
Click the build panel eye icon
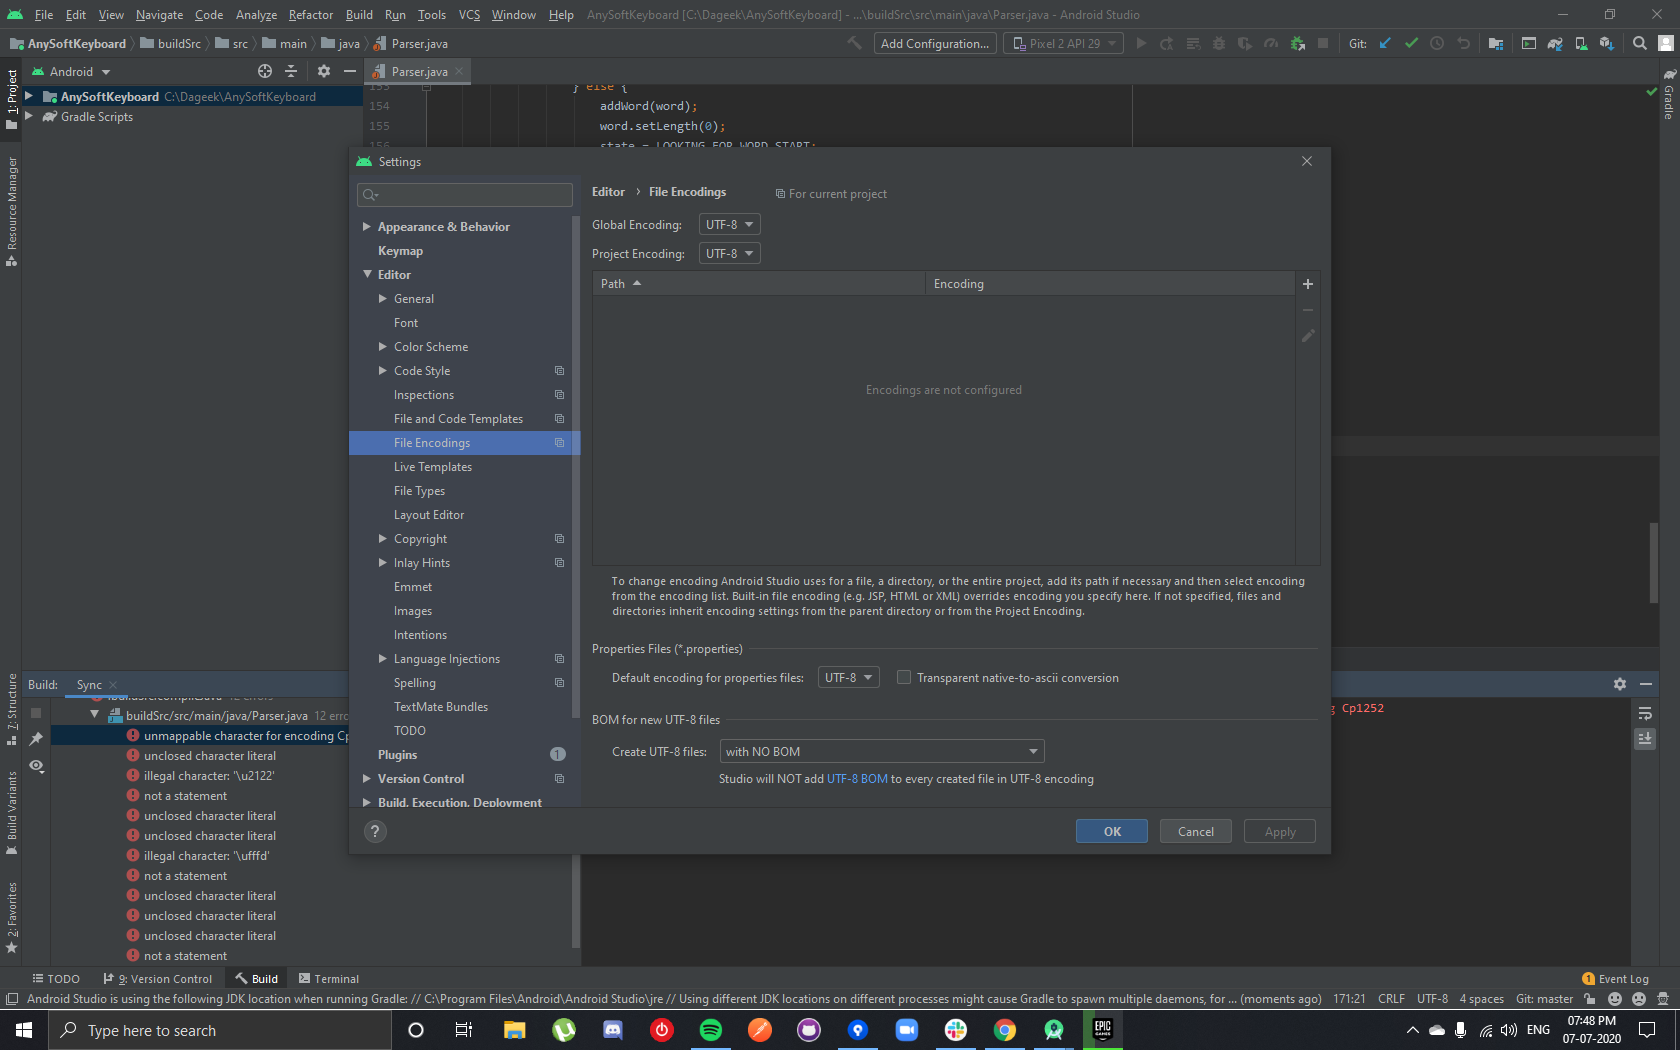[36, 766]
